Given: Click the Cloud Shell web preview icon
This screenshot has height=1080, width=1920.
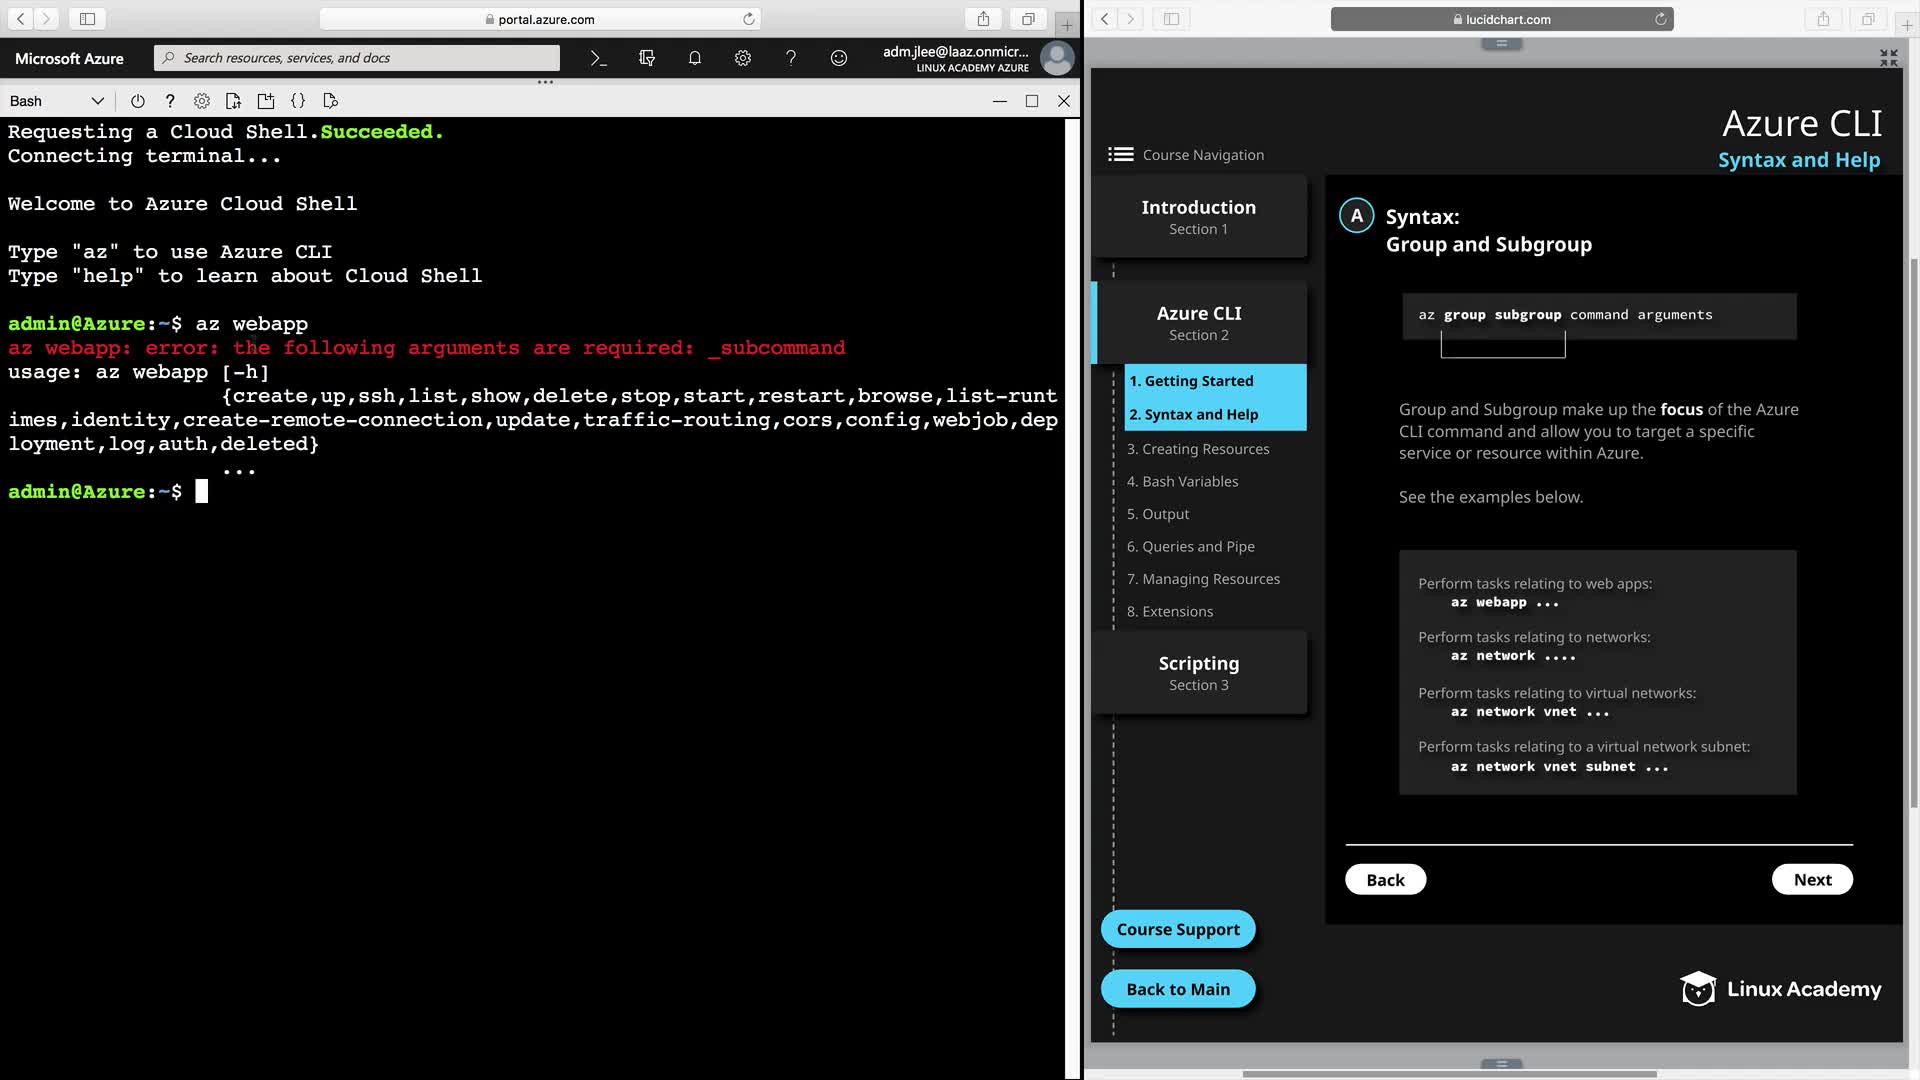Looking at the screenshot, I should tap(330, 101).
